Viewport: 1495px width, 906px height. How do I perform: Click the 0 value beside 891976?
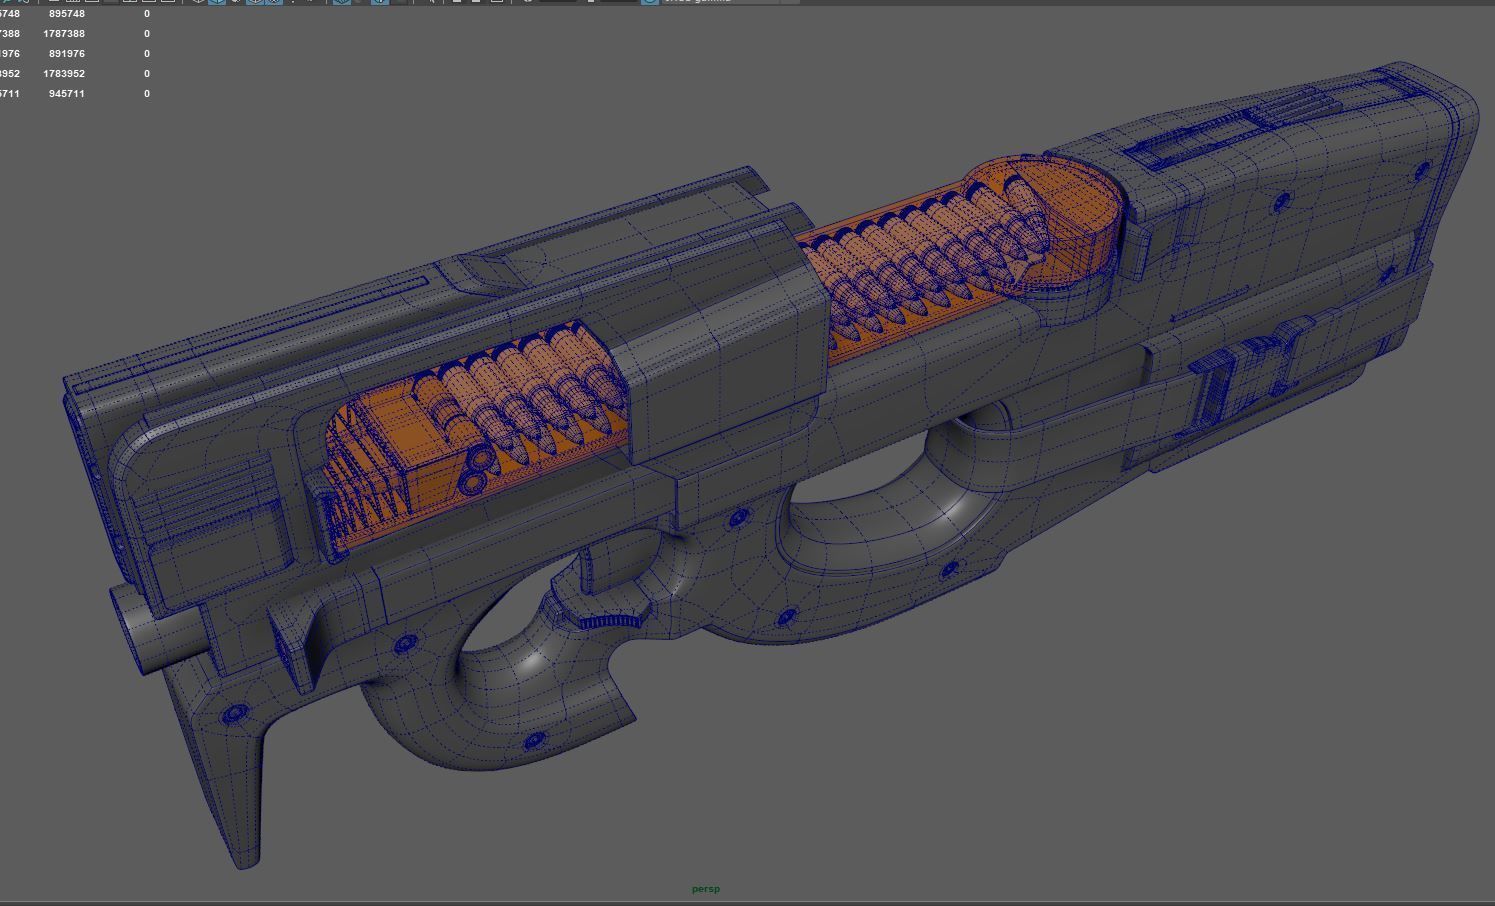coord(147,54)
